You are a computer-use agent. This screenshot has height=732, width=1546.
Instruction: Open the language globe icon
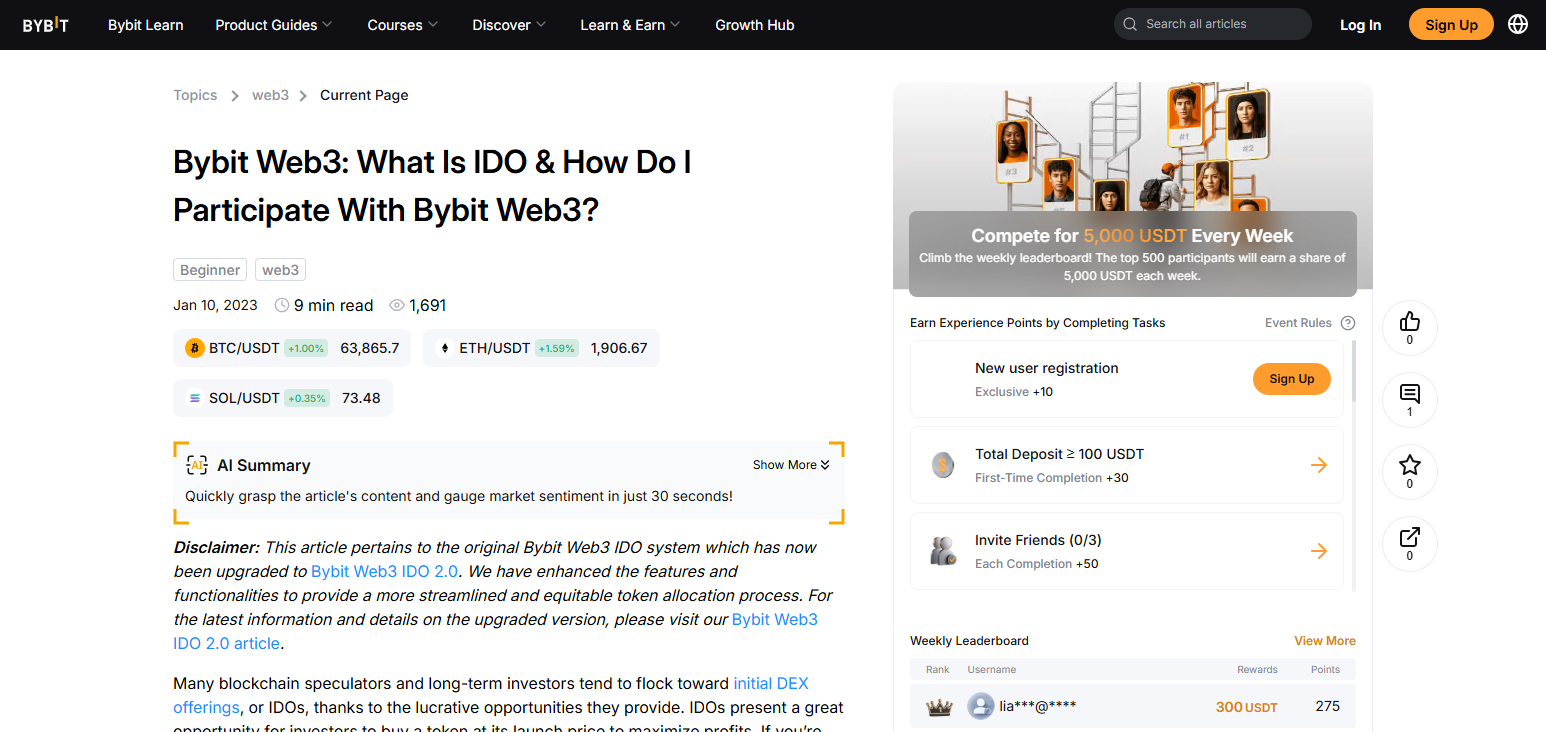pyautogui.click(x=1518, y=24)
